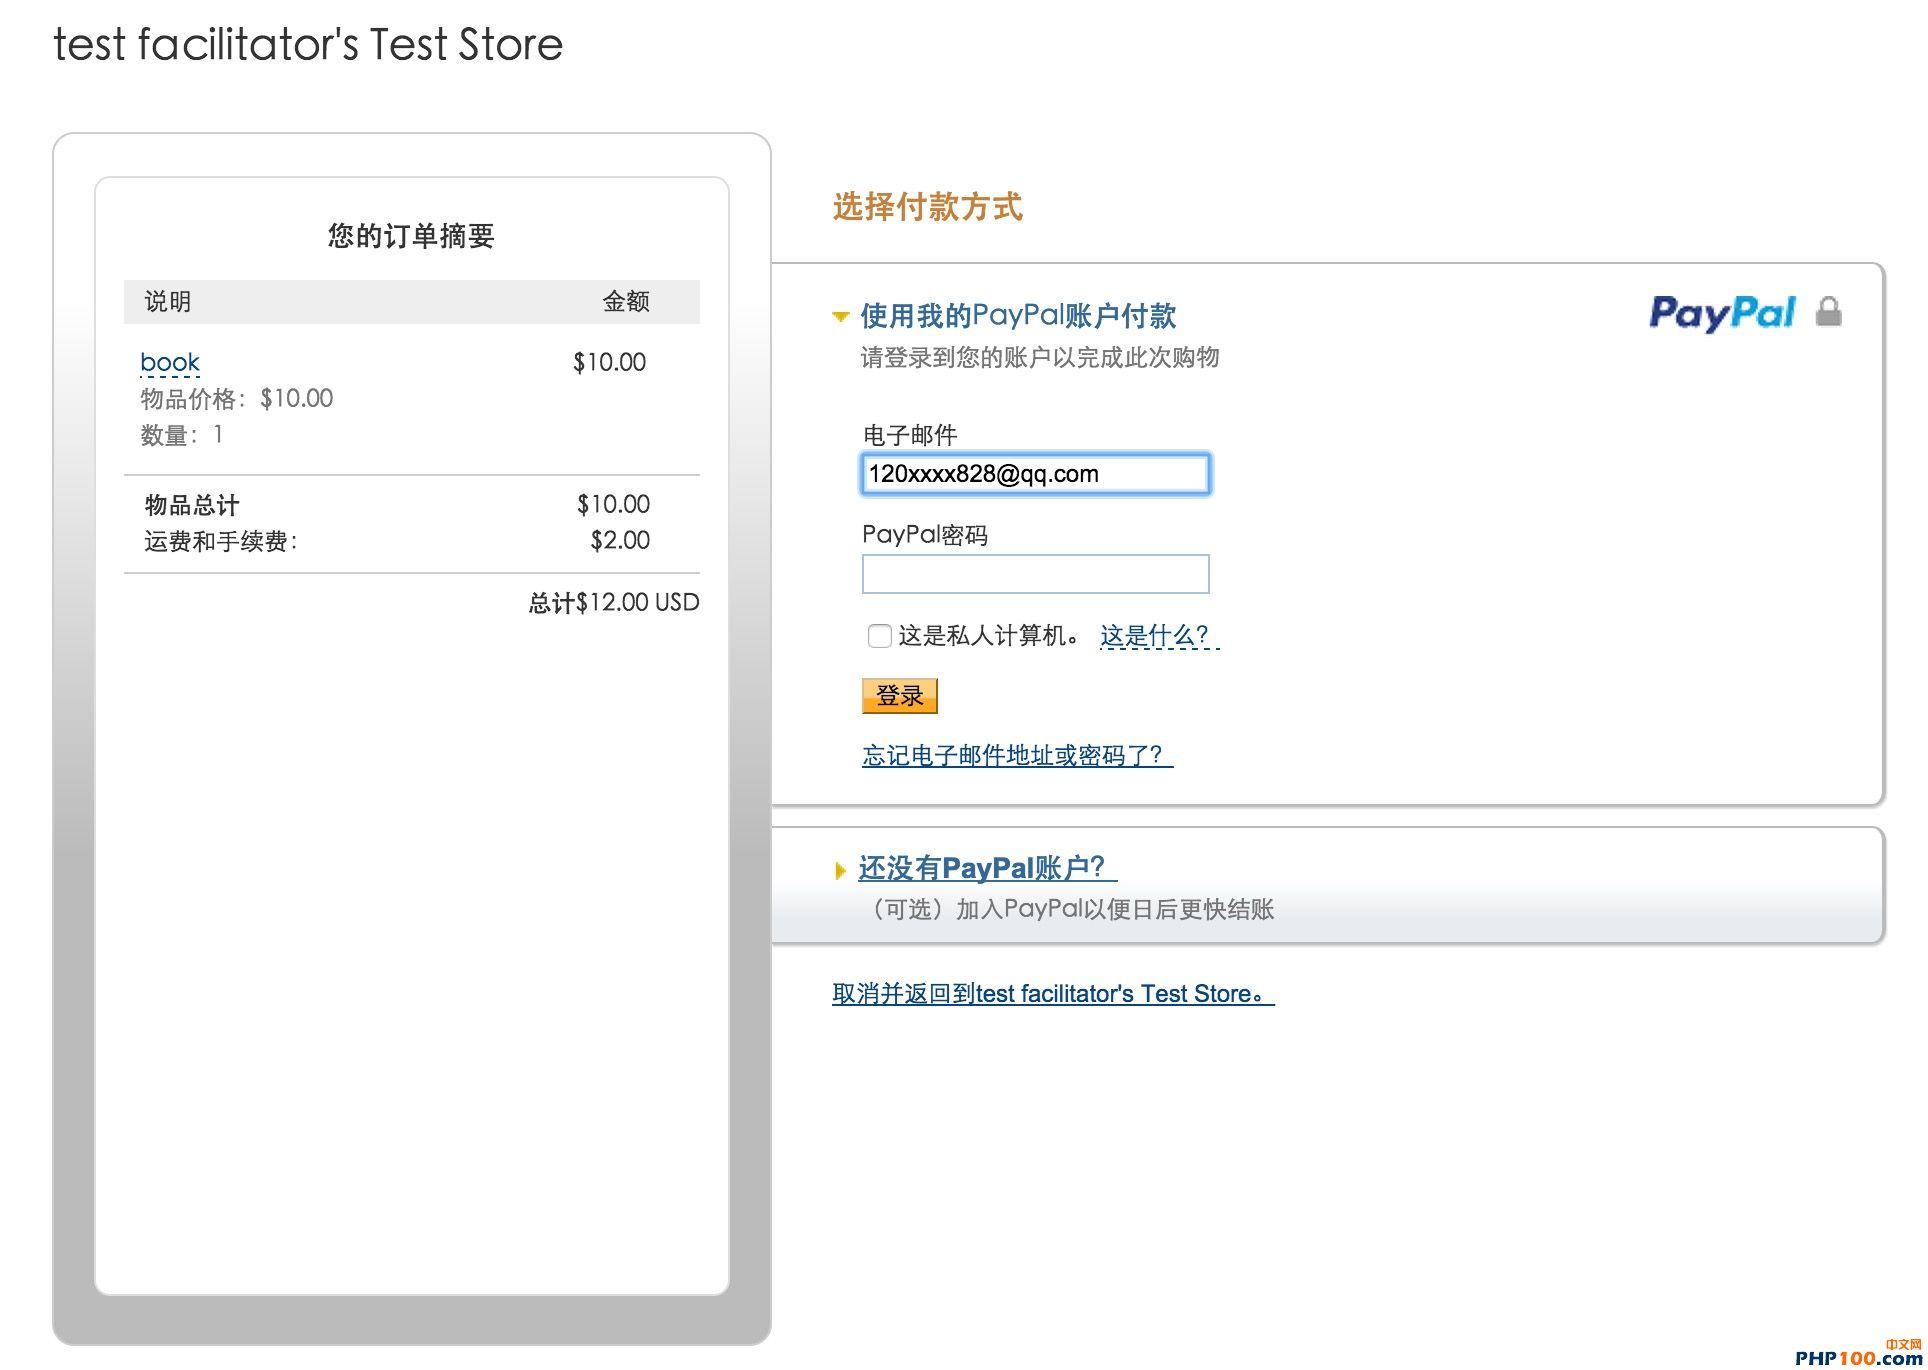The image size is (1928, 1370).
Task: Expand the 还没有PayPal账户 section arrow
Action: coord(840,870)
